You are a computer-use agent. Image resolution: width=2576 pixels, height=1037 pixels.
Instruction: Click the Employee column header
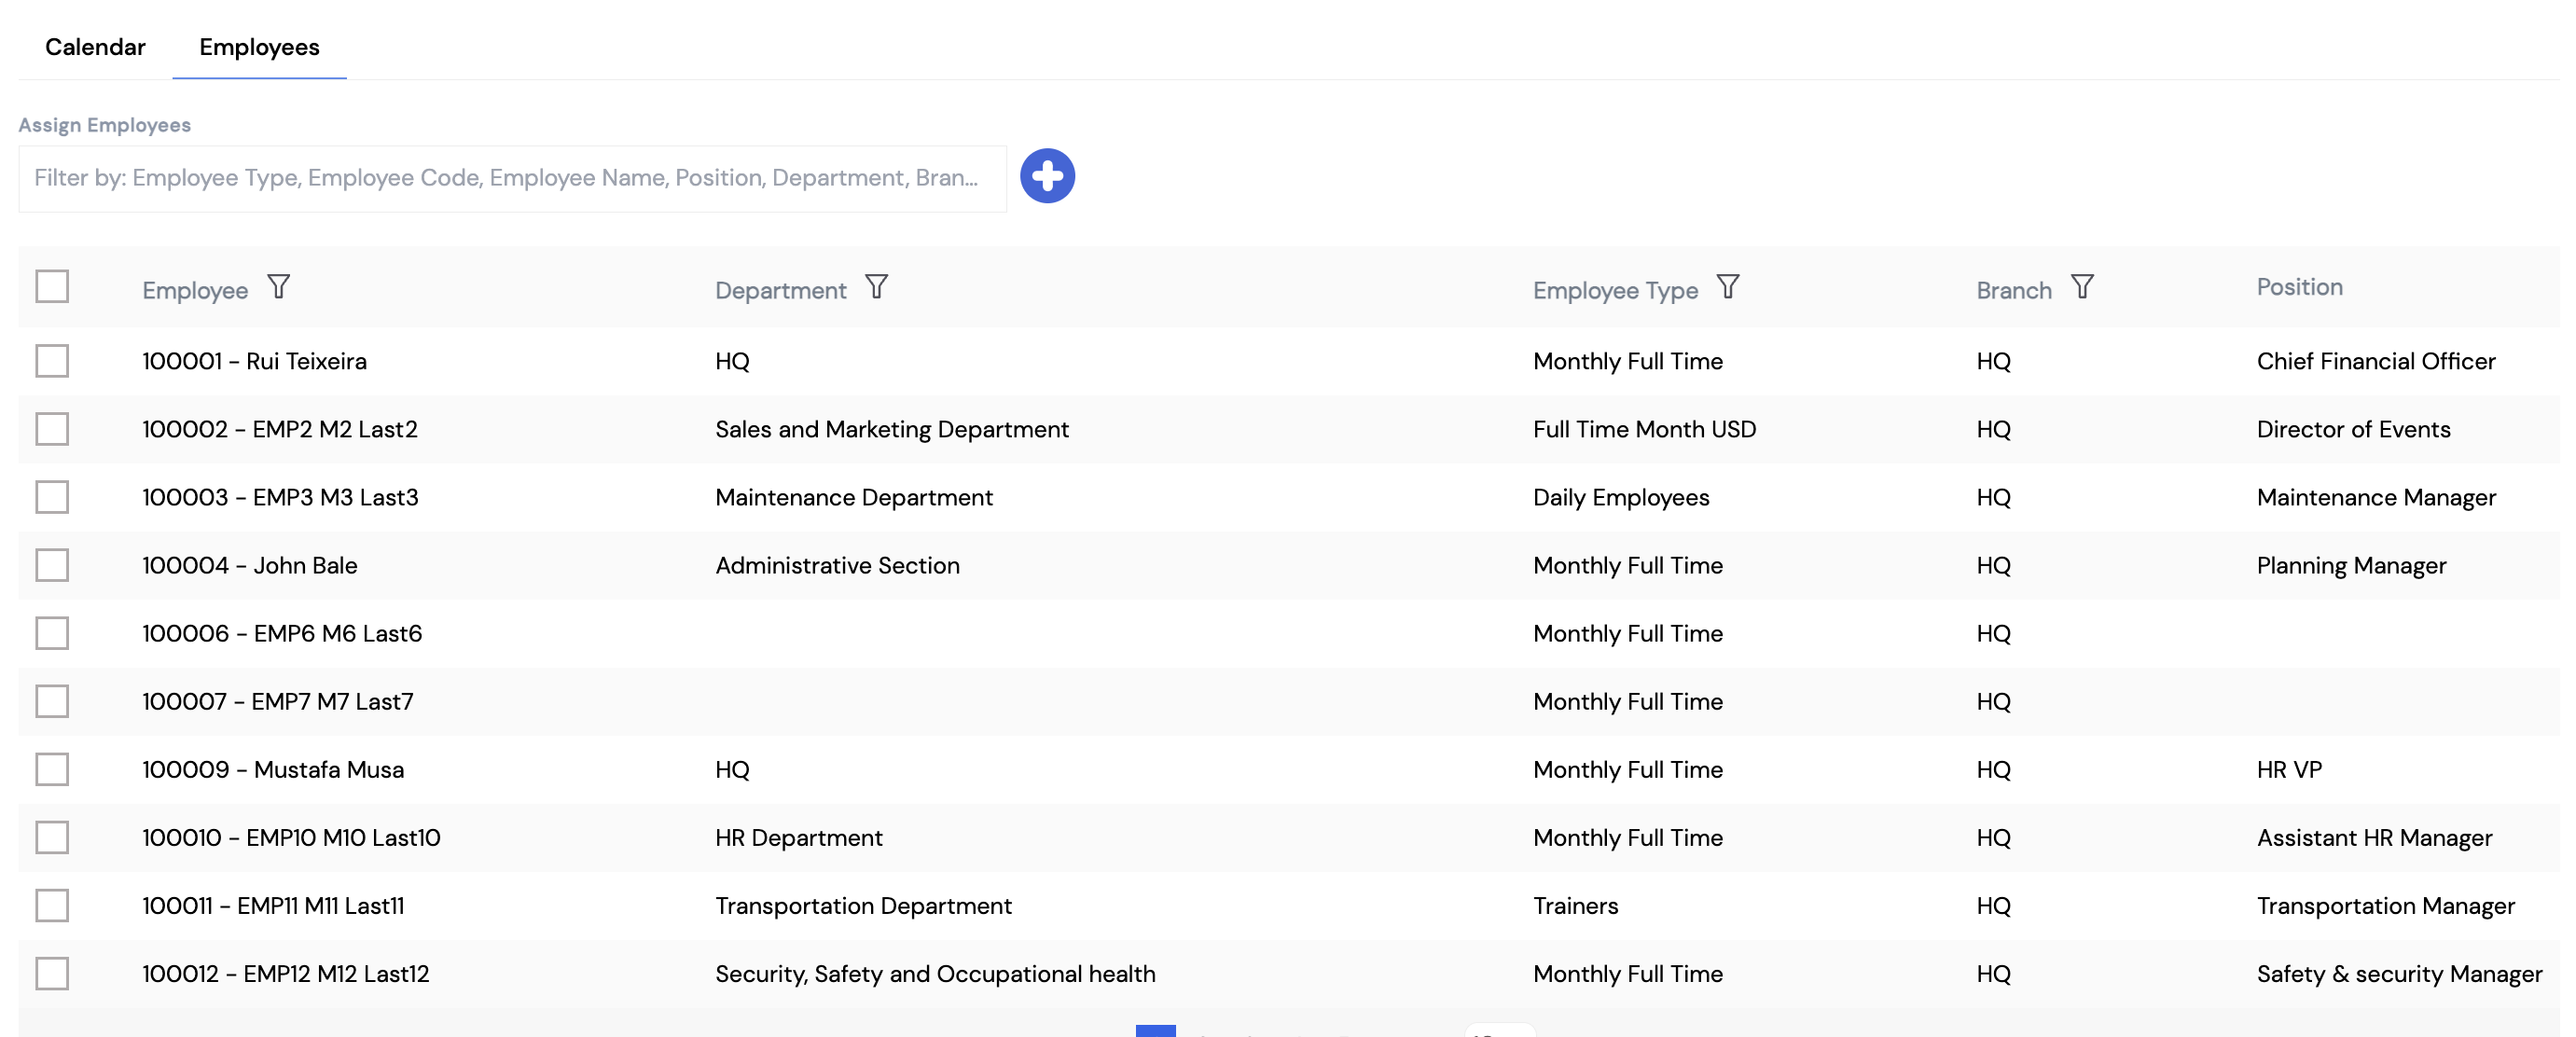pos(195,290)
